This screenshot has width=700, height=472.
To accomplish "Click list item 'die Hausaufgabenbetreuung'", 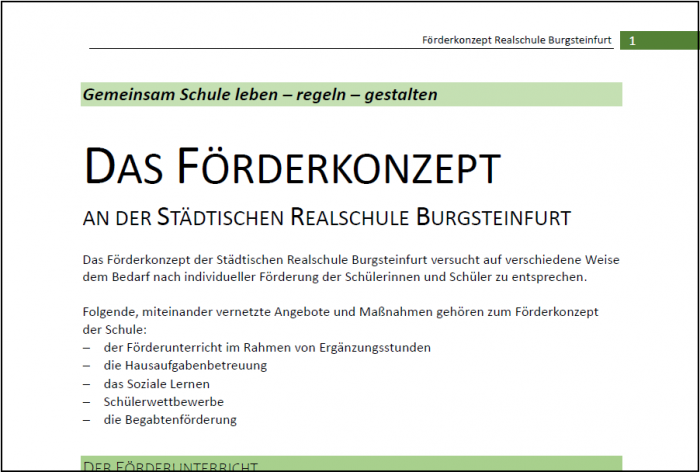I will coord(185,366).
